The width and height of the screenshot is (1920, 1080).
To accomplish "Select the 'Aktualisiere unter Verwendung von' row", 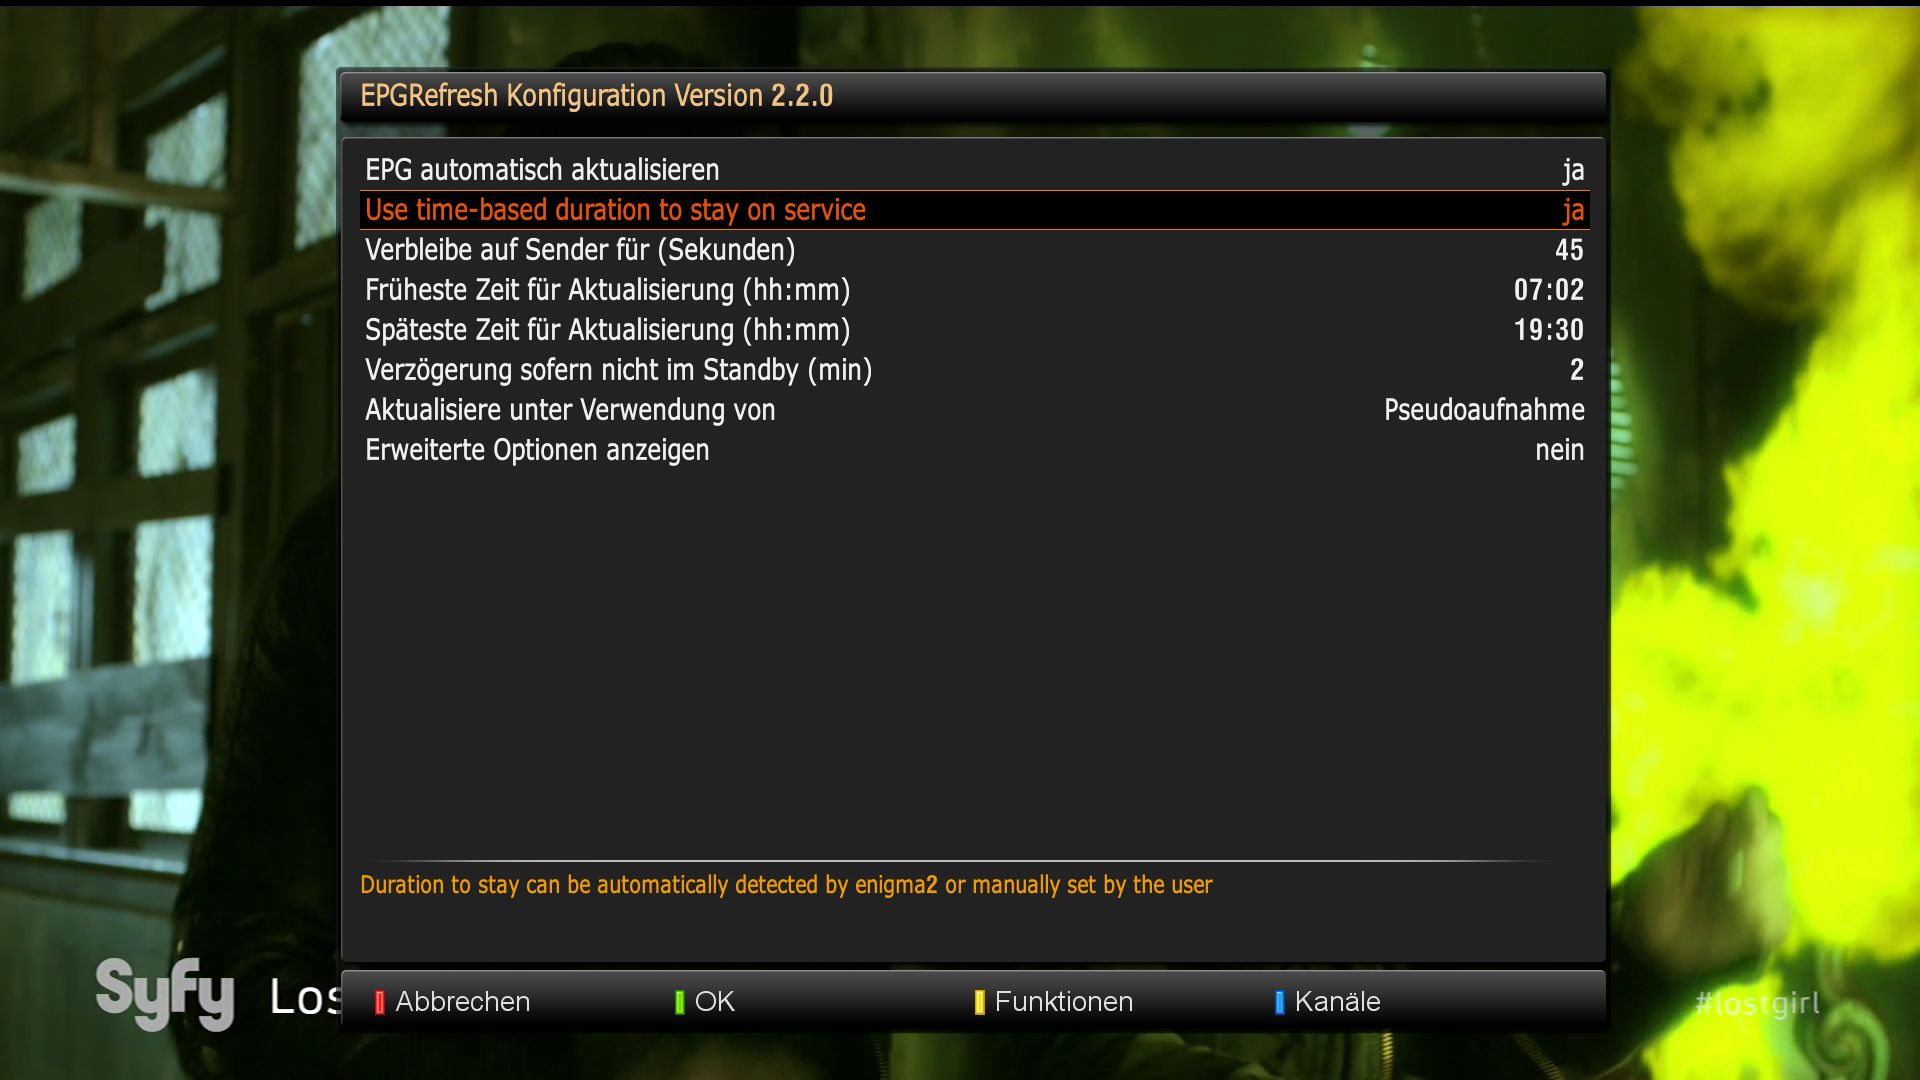I will point(975,410).
